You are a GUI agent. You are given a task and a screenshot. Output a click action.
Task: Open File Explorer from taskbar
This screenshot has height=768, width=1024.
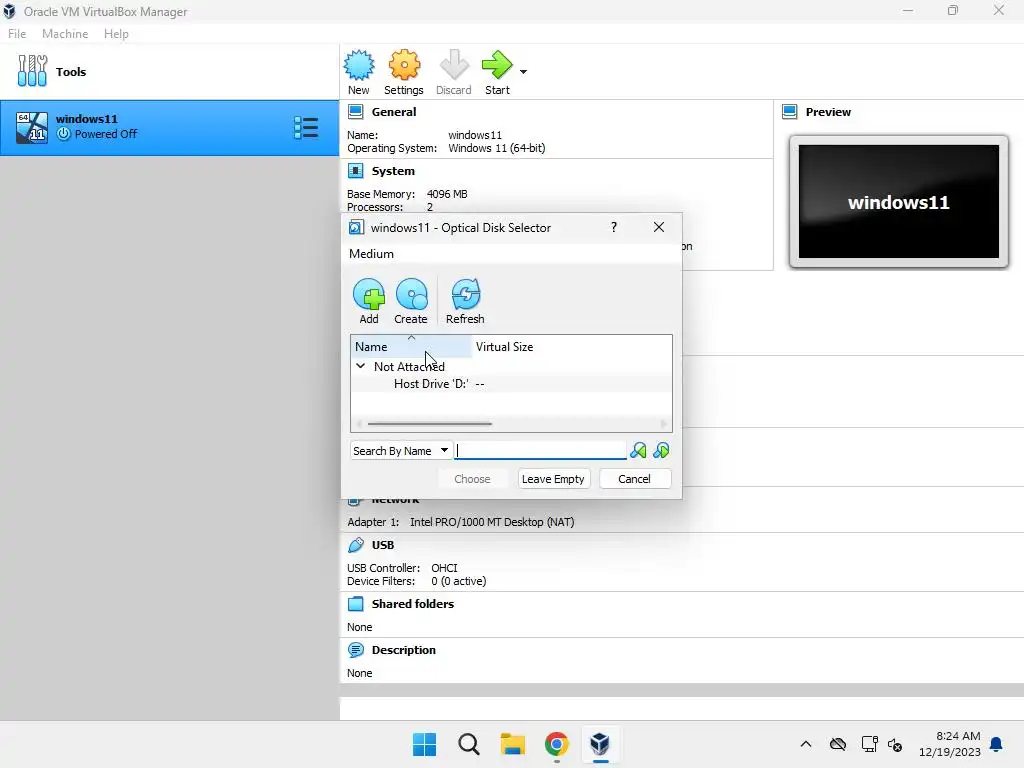(513, 744)
